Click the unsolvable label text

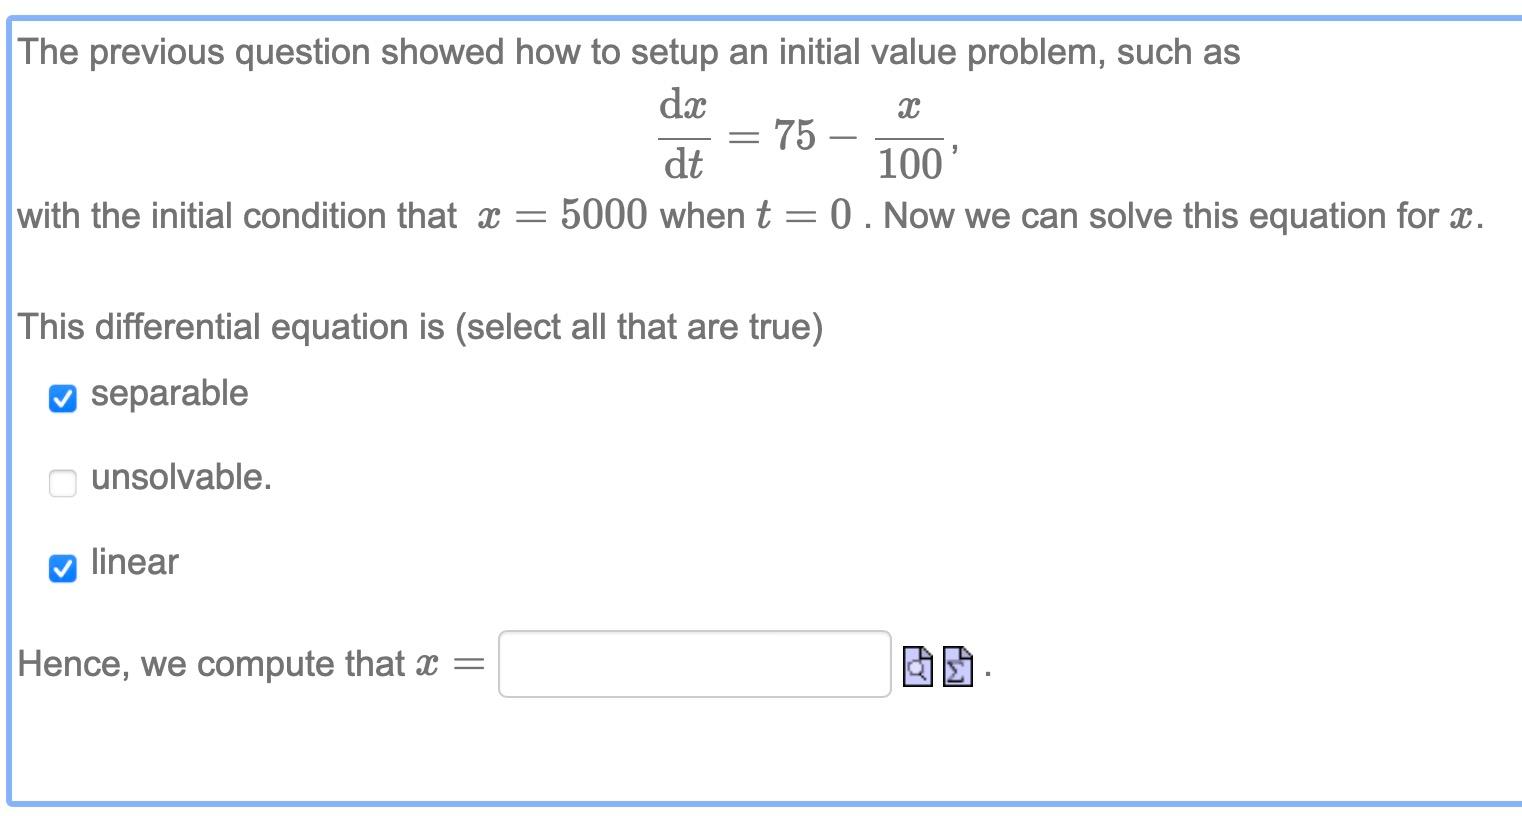click(x=180, y=478)
